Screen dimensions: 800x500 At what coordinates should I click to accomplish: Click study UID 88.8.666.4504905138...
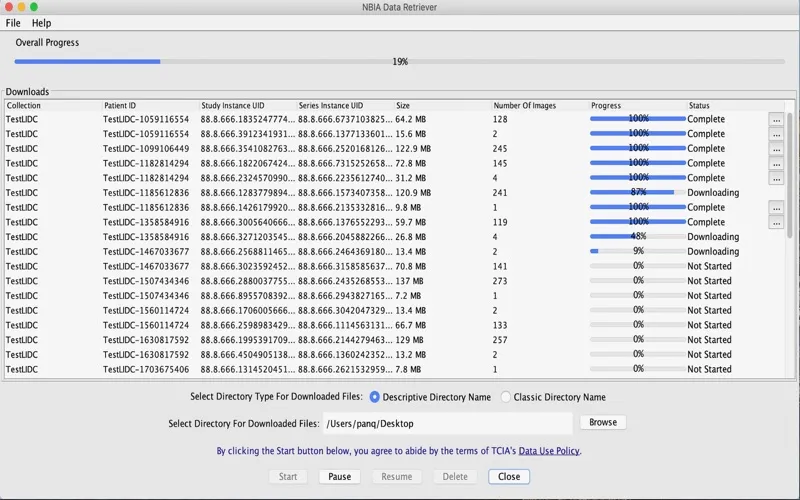pyautogui.click(x=247, y=355)
